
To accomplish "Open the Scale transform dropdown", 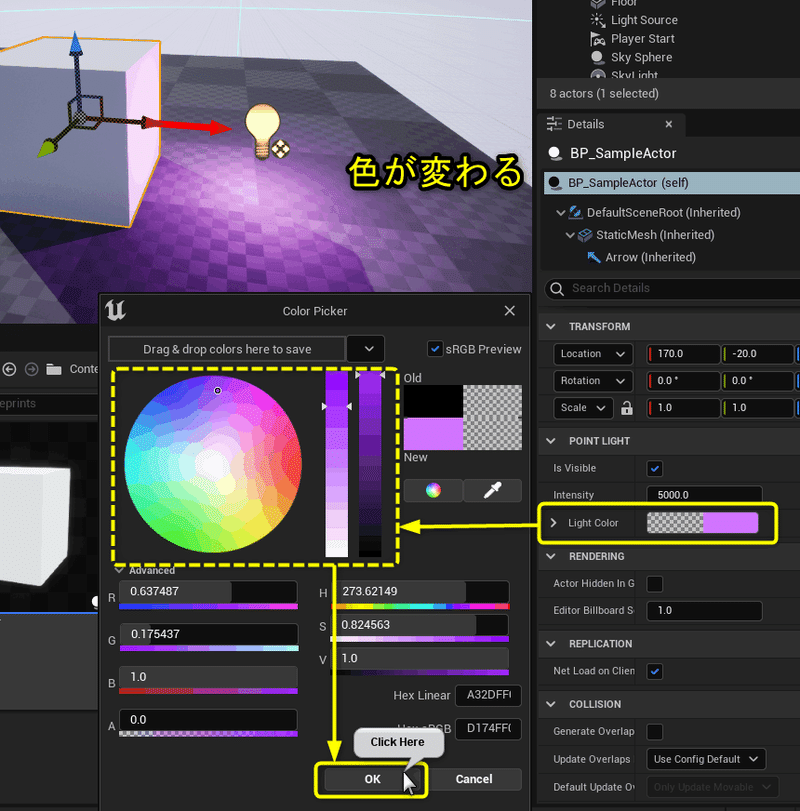I will (x=583, y=408).
